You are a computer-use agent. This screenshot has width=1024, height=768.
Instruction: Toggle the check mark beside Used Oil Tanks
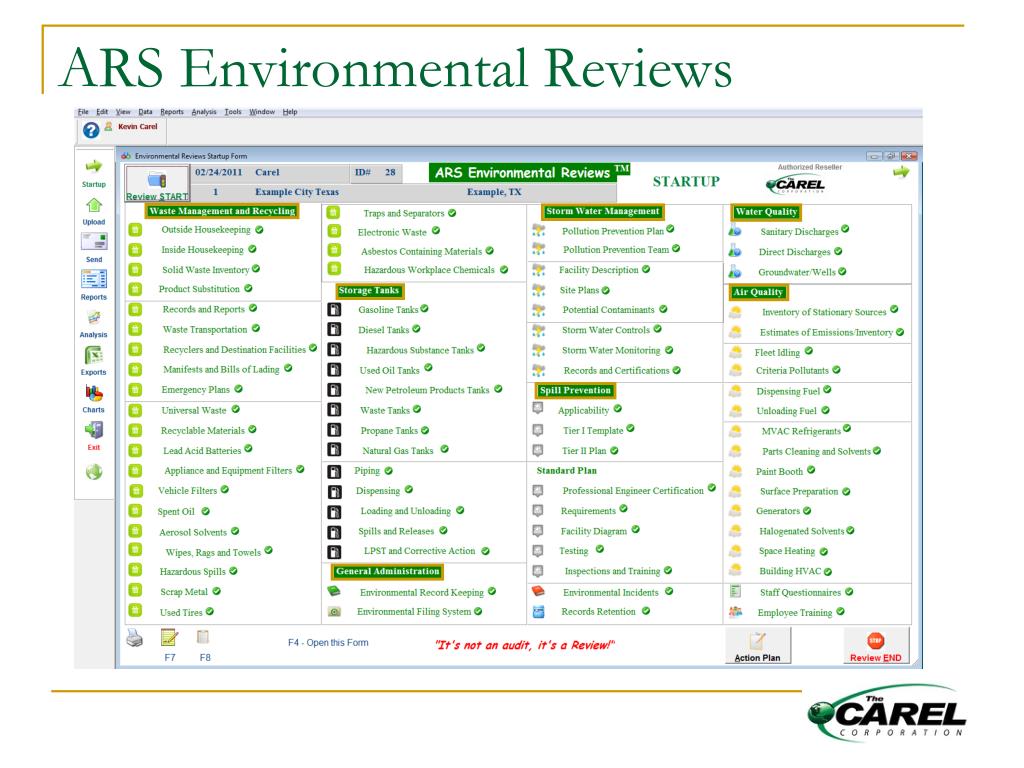(x=428, y=368)
